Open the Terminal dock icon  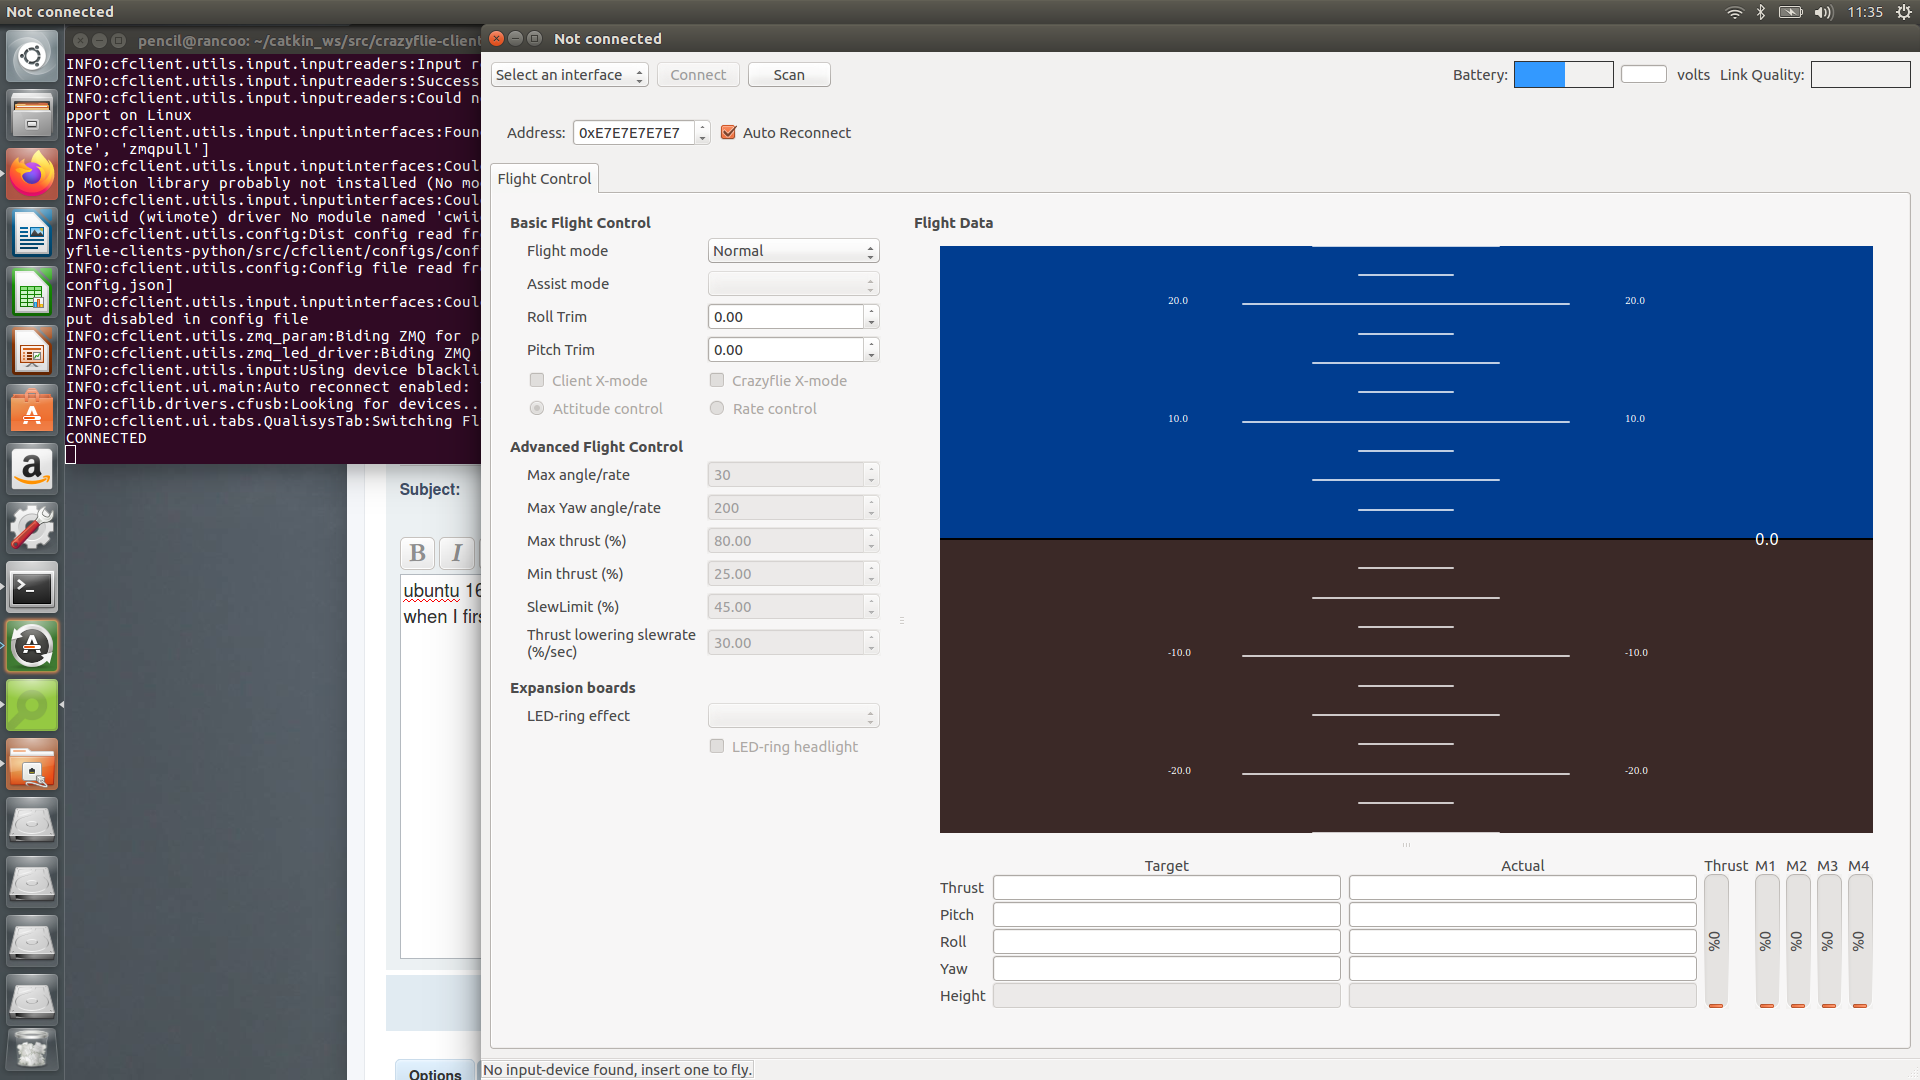click(32, 588)
